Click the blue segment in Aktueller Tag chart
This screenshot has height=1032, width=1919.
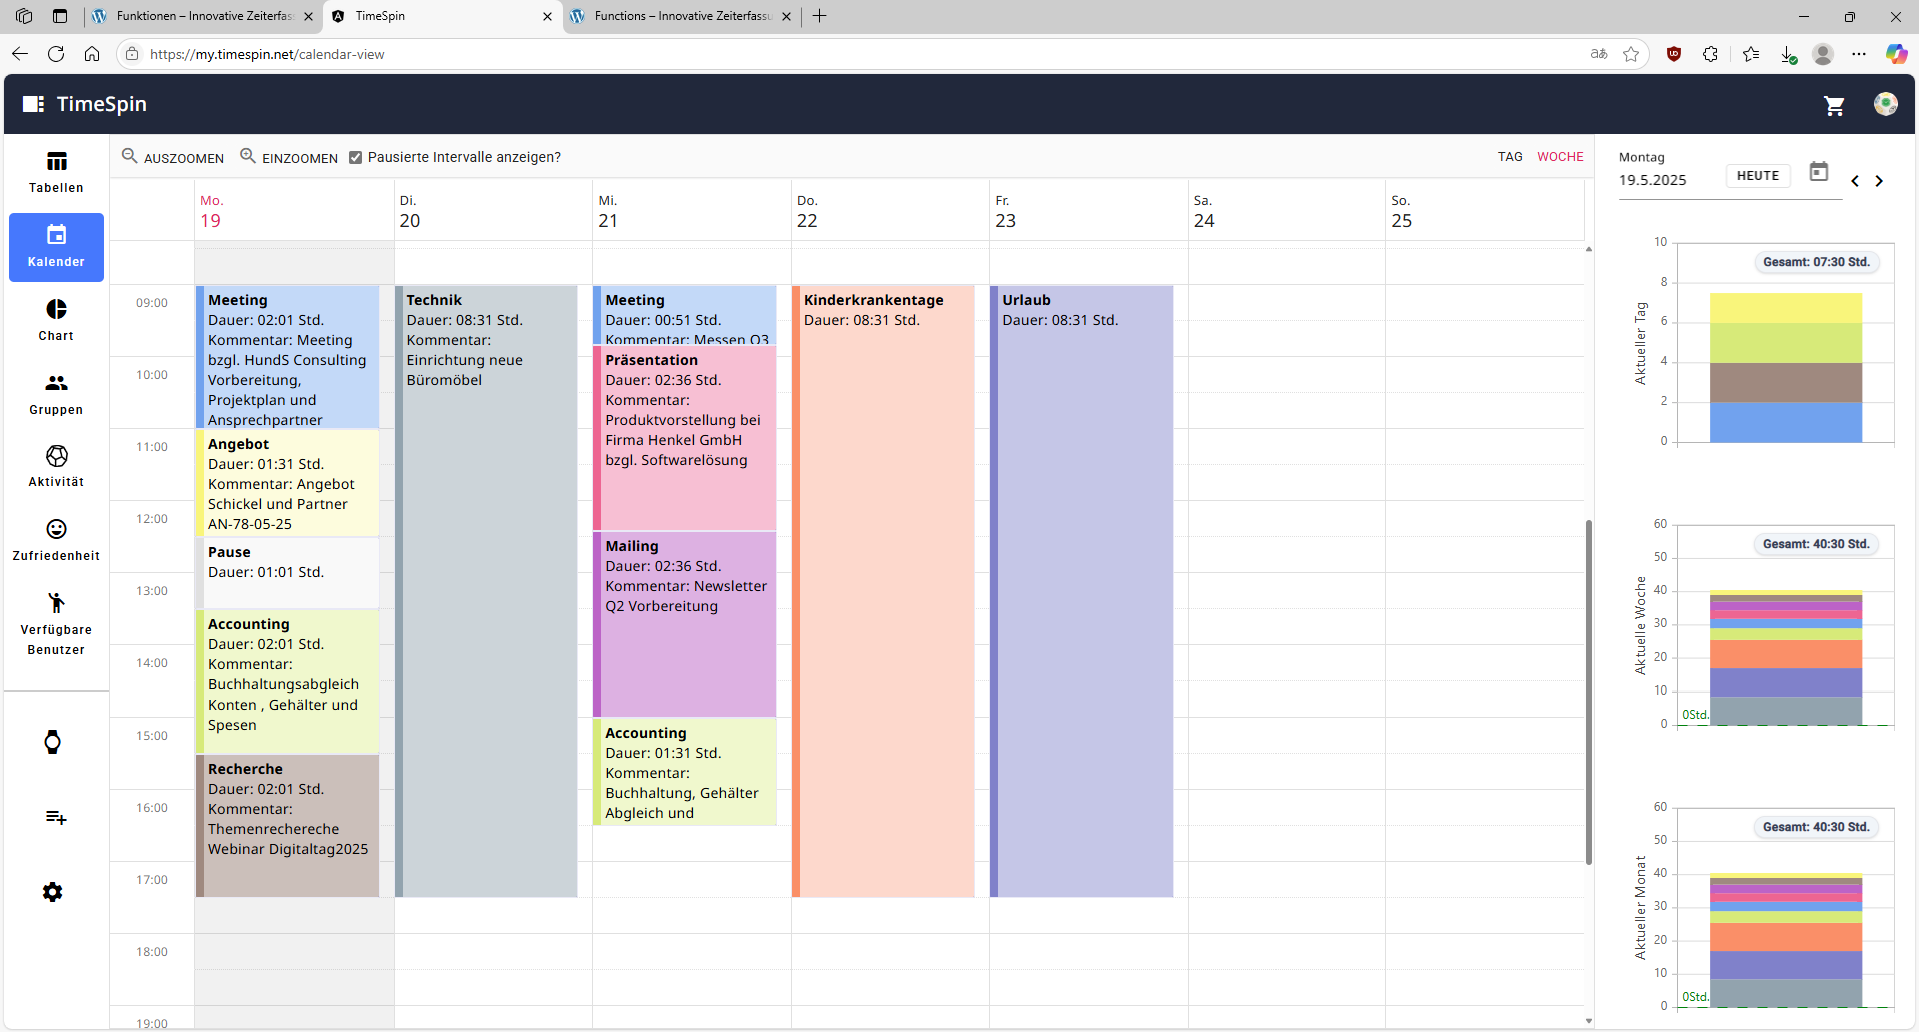[1786, 422]
